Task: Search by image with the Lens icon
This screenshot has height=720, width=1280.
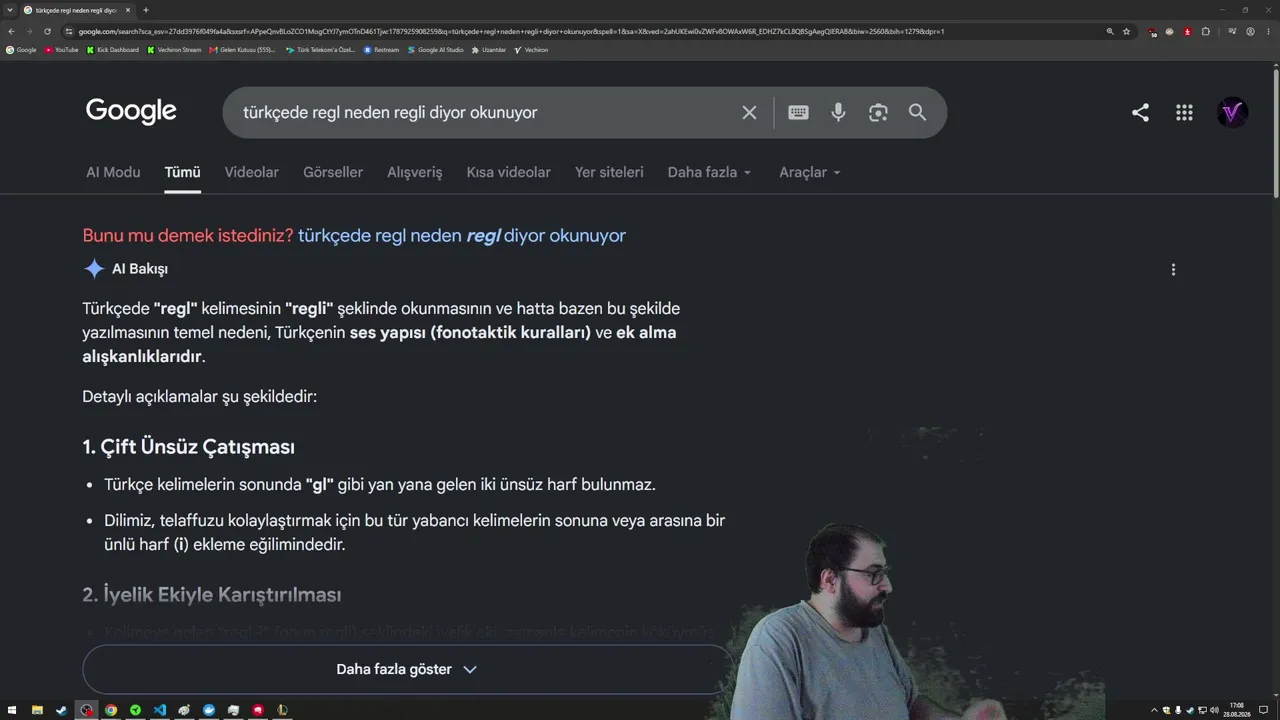Action: point(878,112)
